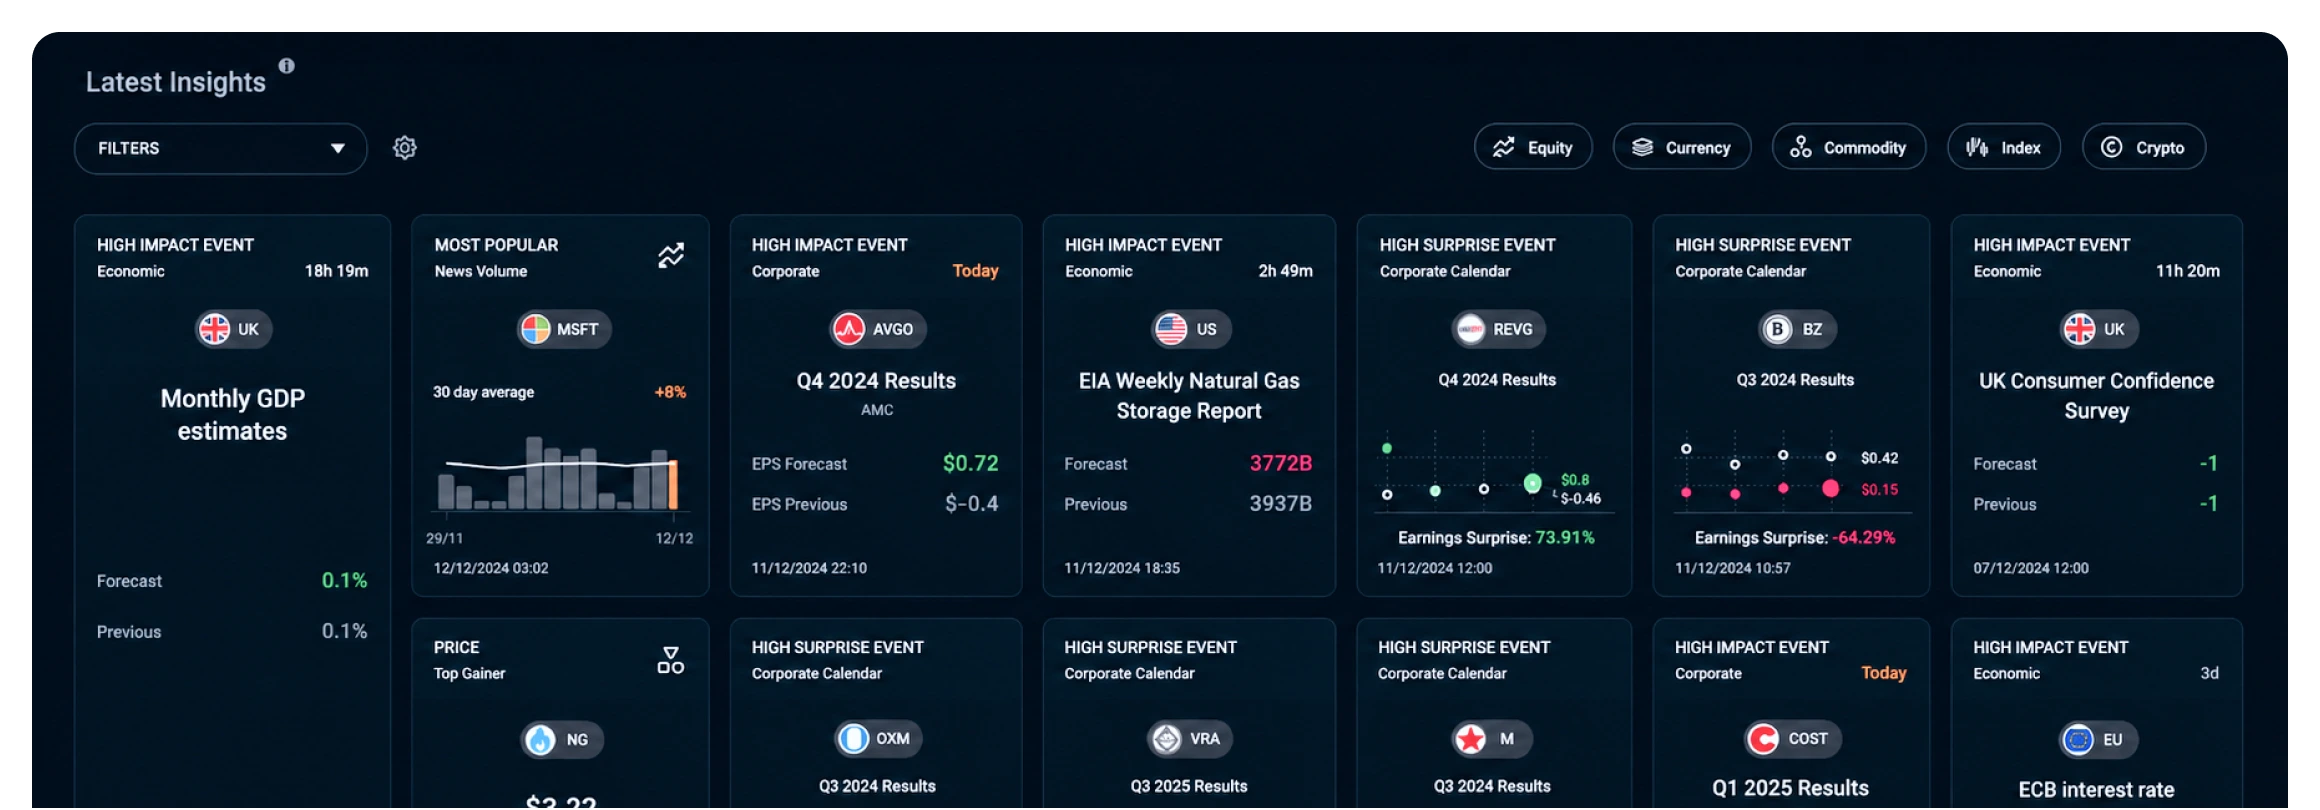Screen dimensions: 2320x810
Task: Click the NG commodity chip
Action: tap(562, 740)
